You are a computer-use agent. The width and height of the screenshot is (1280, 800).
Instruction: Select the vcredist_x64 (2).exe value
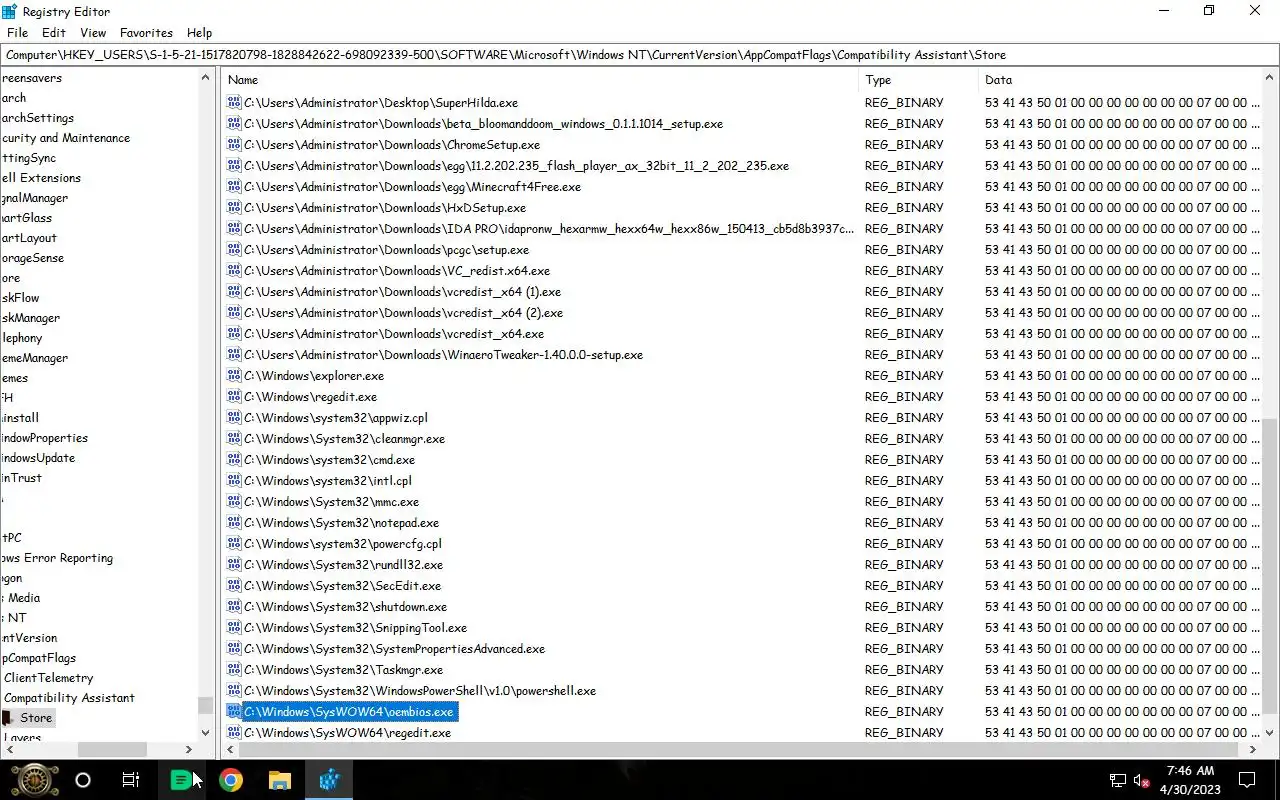(x=403, y=313)
